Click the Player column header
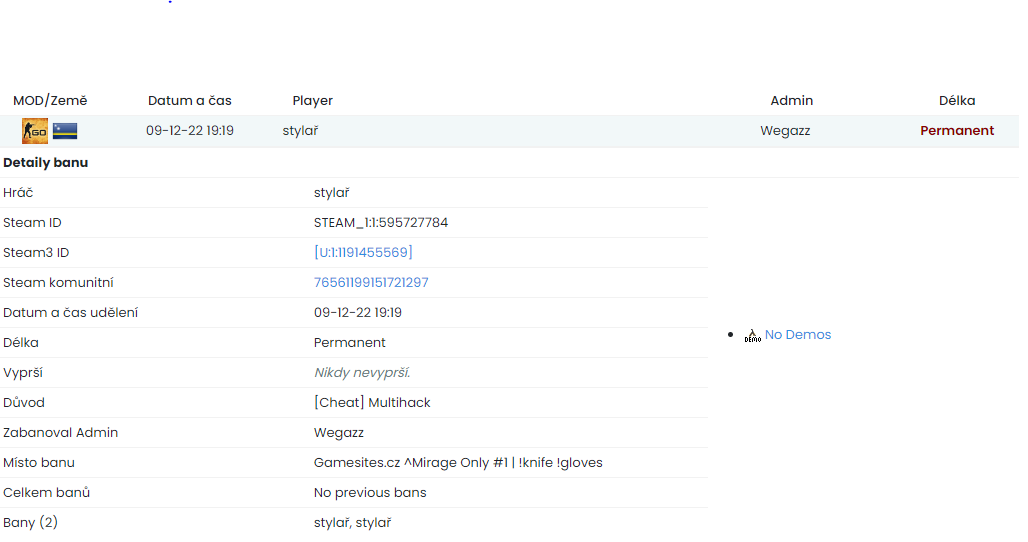The image size is (1028, 542). pyautogui.click(x=312, y=101)
